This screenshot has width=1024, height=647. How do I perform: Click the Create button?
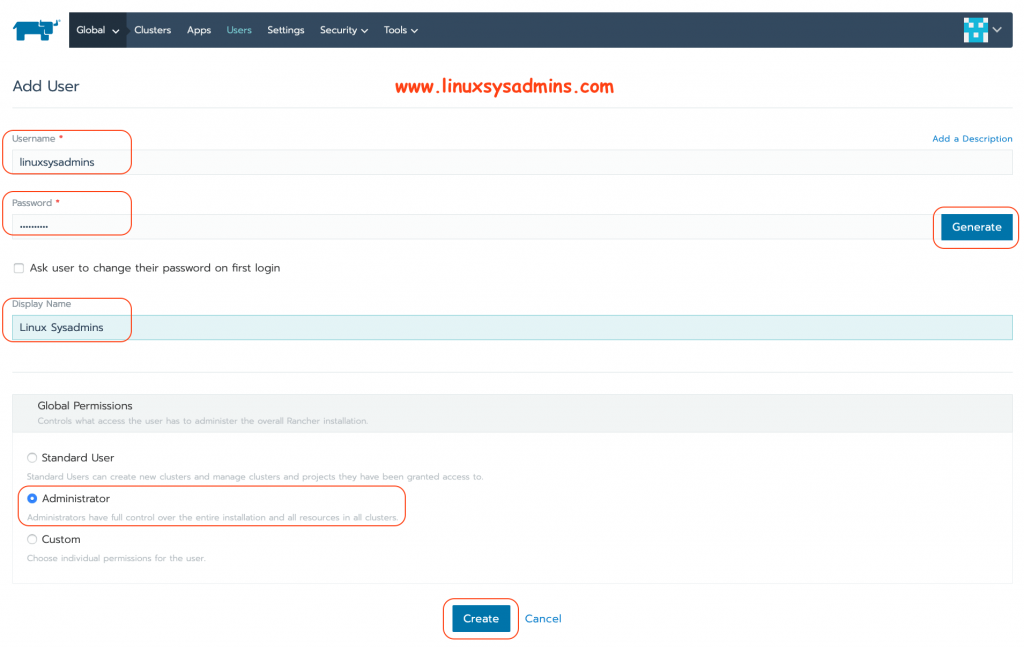tap(481, 618)
